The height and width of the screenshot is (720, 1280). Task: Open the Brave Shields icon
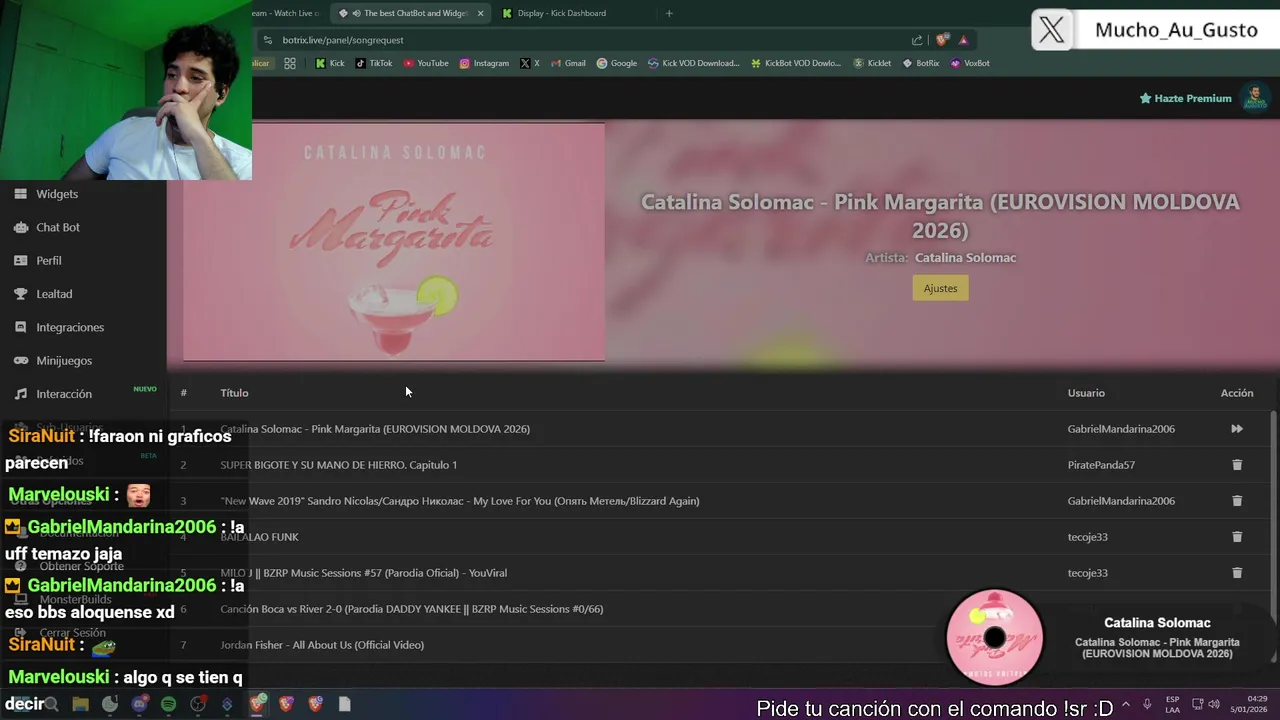point(942,40)
